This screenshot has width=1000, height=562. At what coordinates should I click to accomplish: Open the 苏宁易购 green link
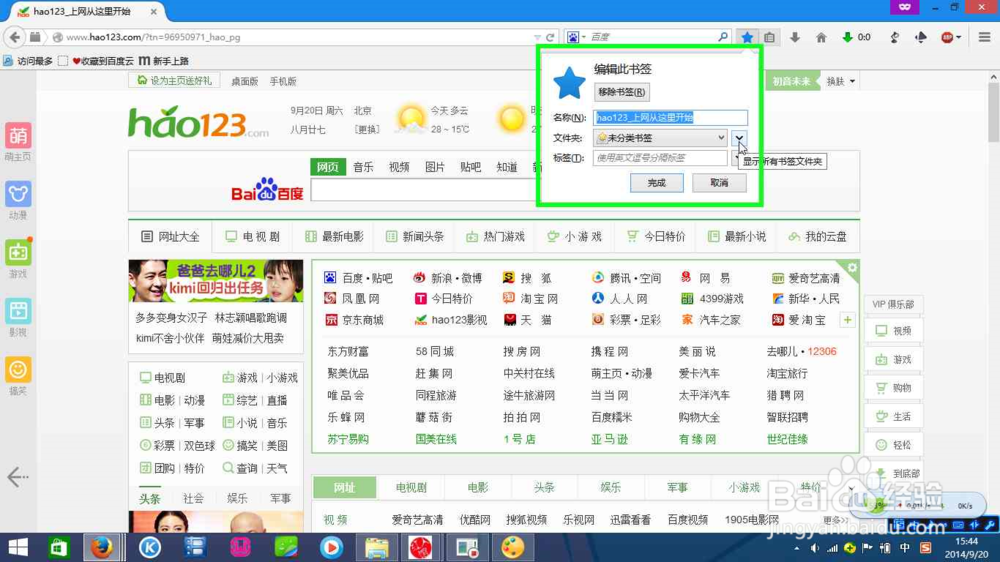pos(348,440)
